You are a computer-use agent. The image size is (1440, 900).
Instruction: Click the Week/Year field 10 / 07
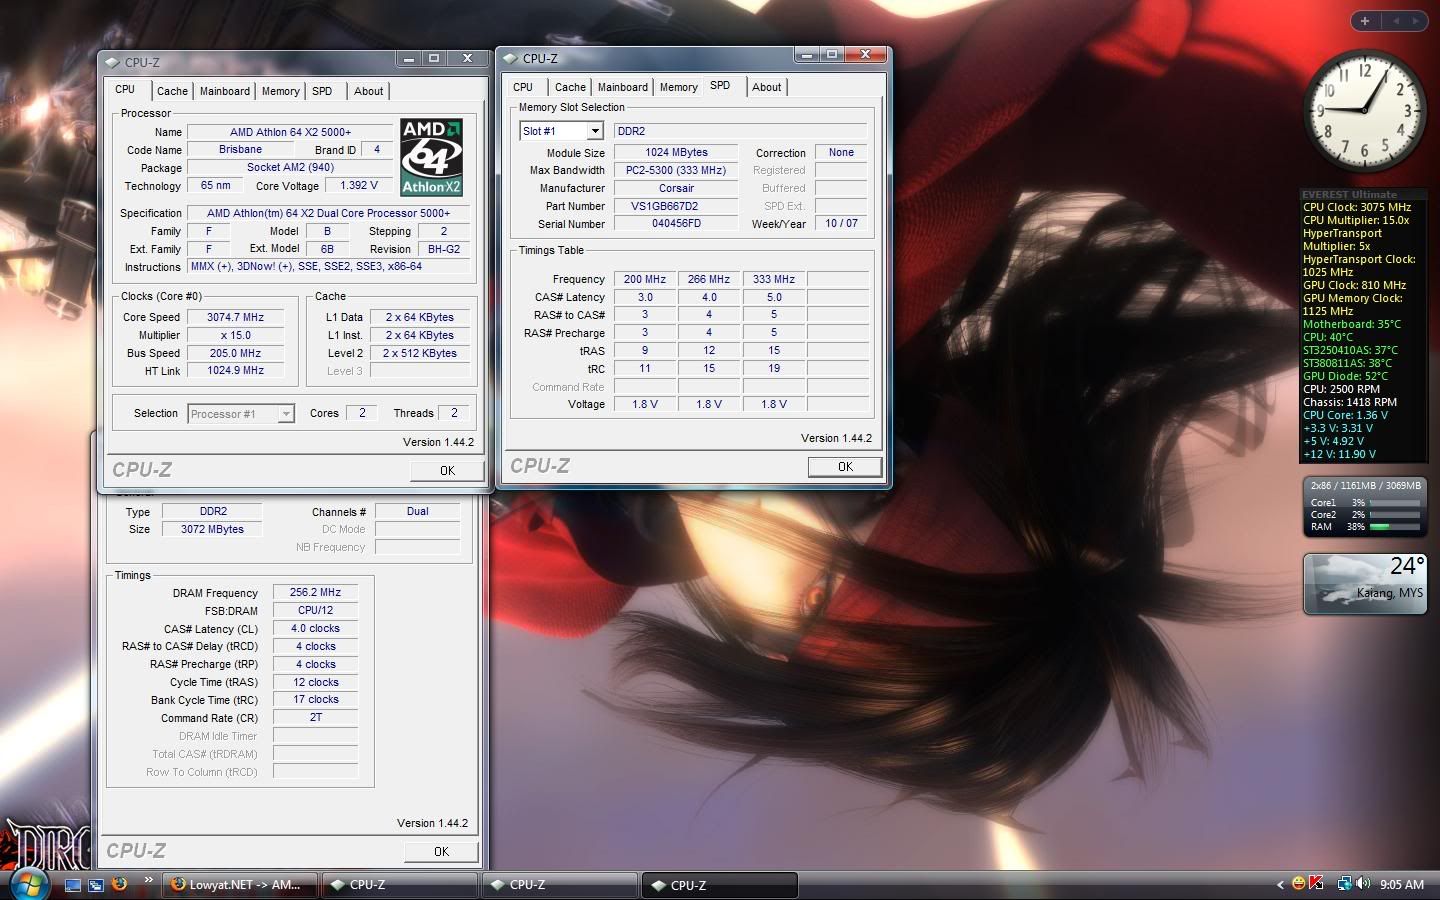point(841,224)
